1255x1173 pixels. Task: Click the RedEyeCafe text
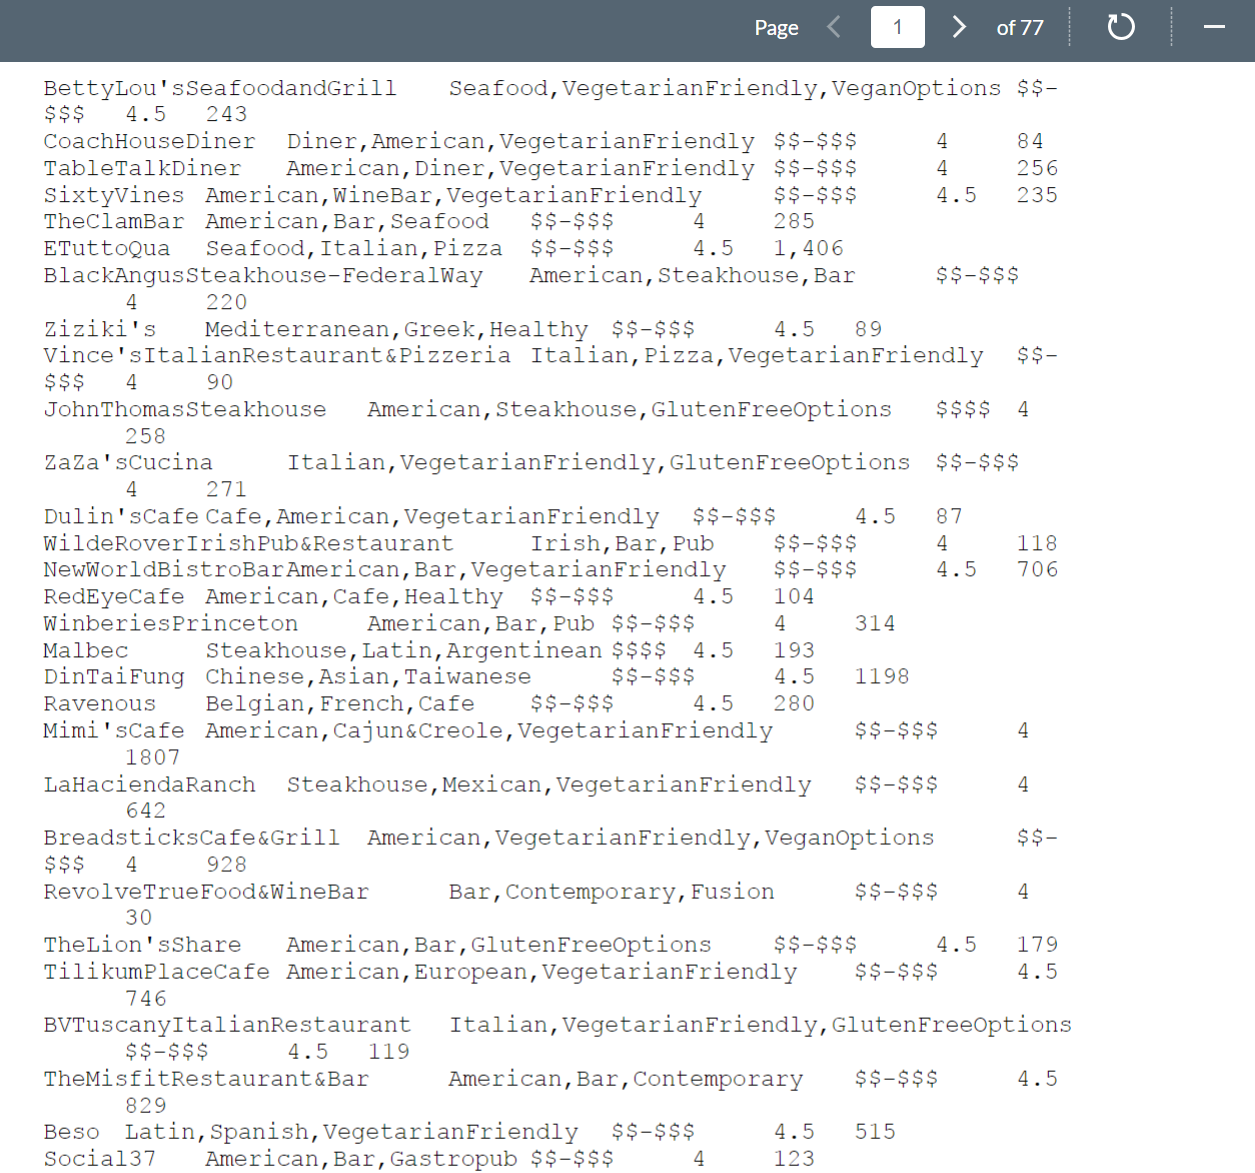pos(113,596)
